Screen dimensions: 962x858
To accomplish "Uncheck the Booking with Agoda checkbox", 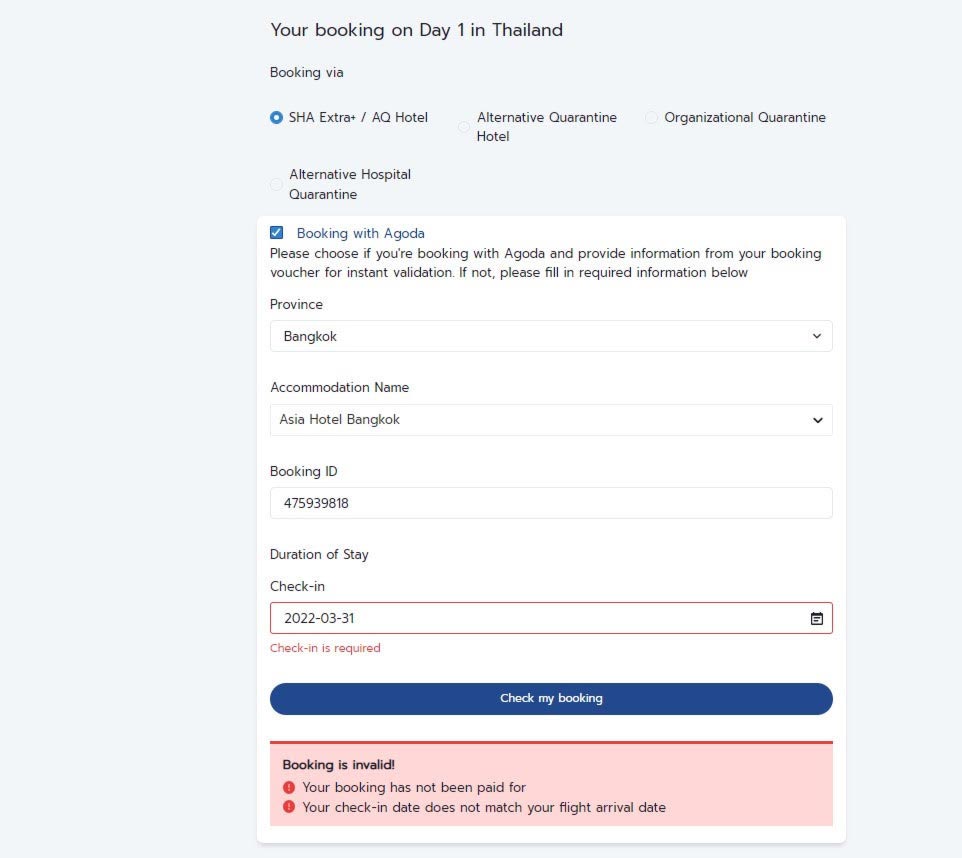I will (277, 233).
